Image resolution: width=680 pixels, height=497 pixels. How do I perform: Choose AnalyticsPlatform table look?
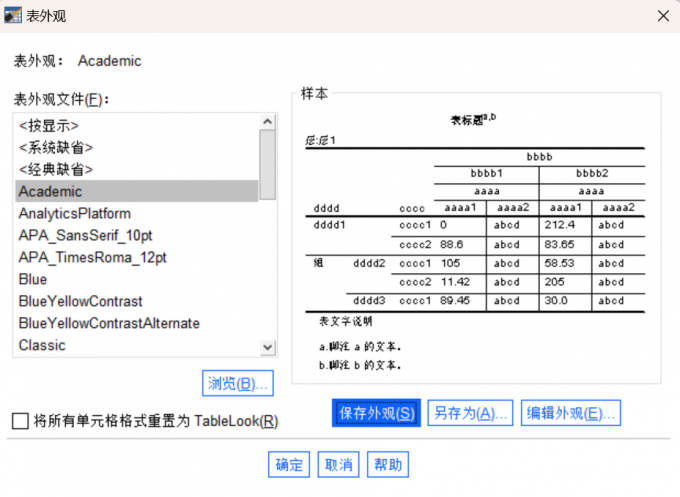click(137, 213)
